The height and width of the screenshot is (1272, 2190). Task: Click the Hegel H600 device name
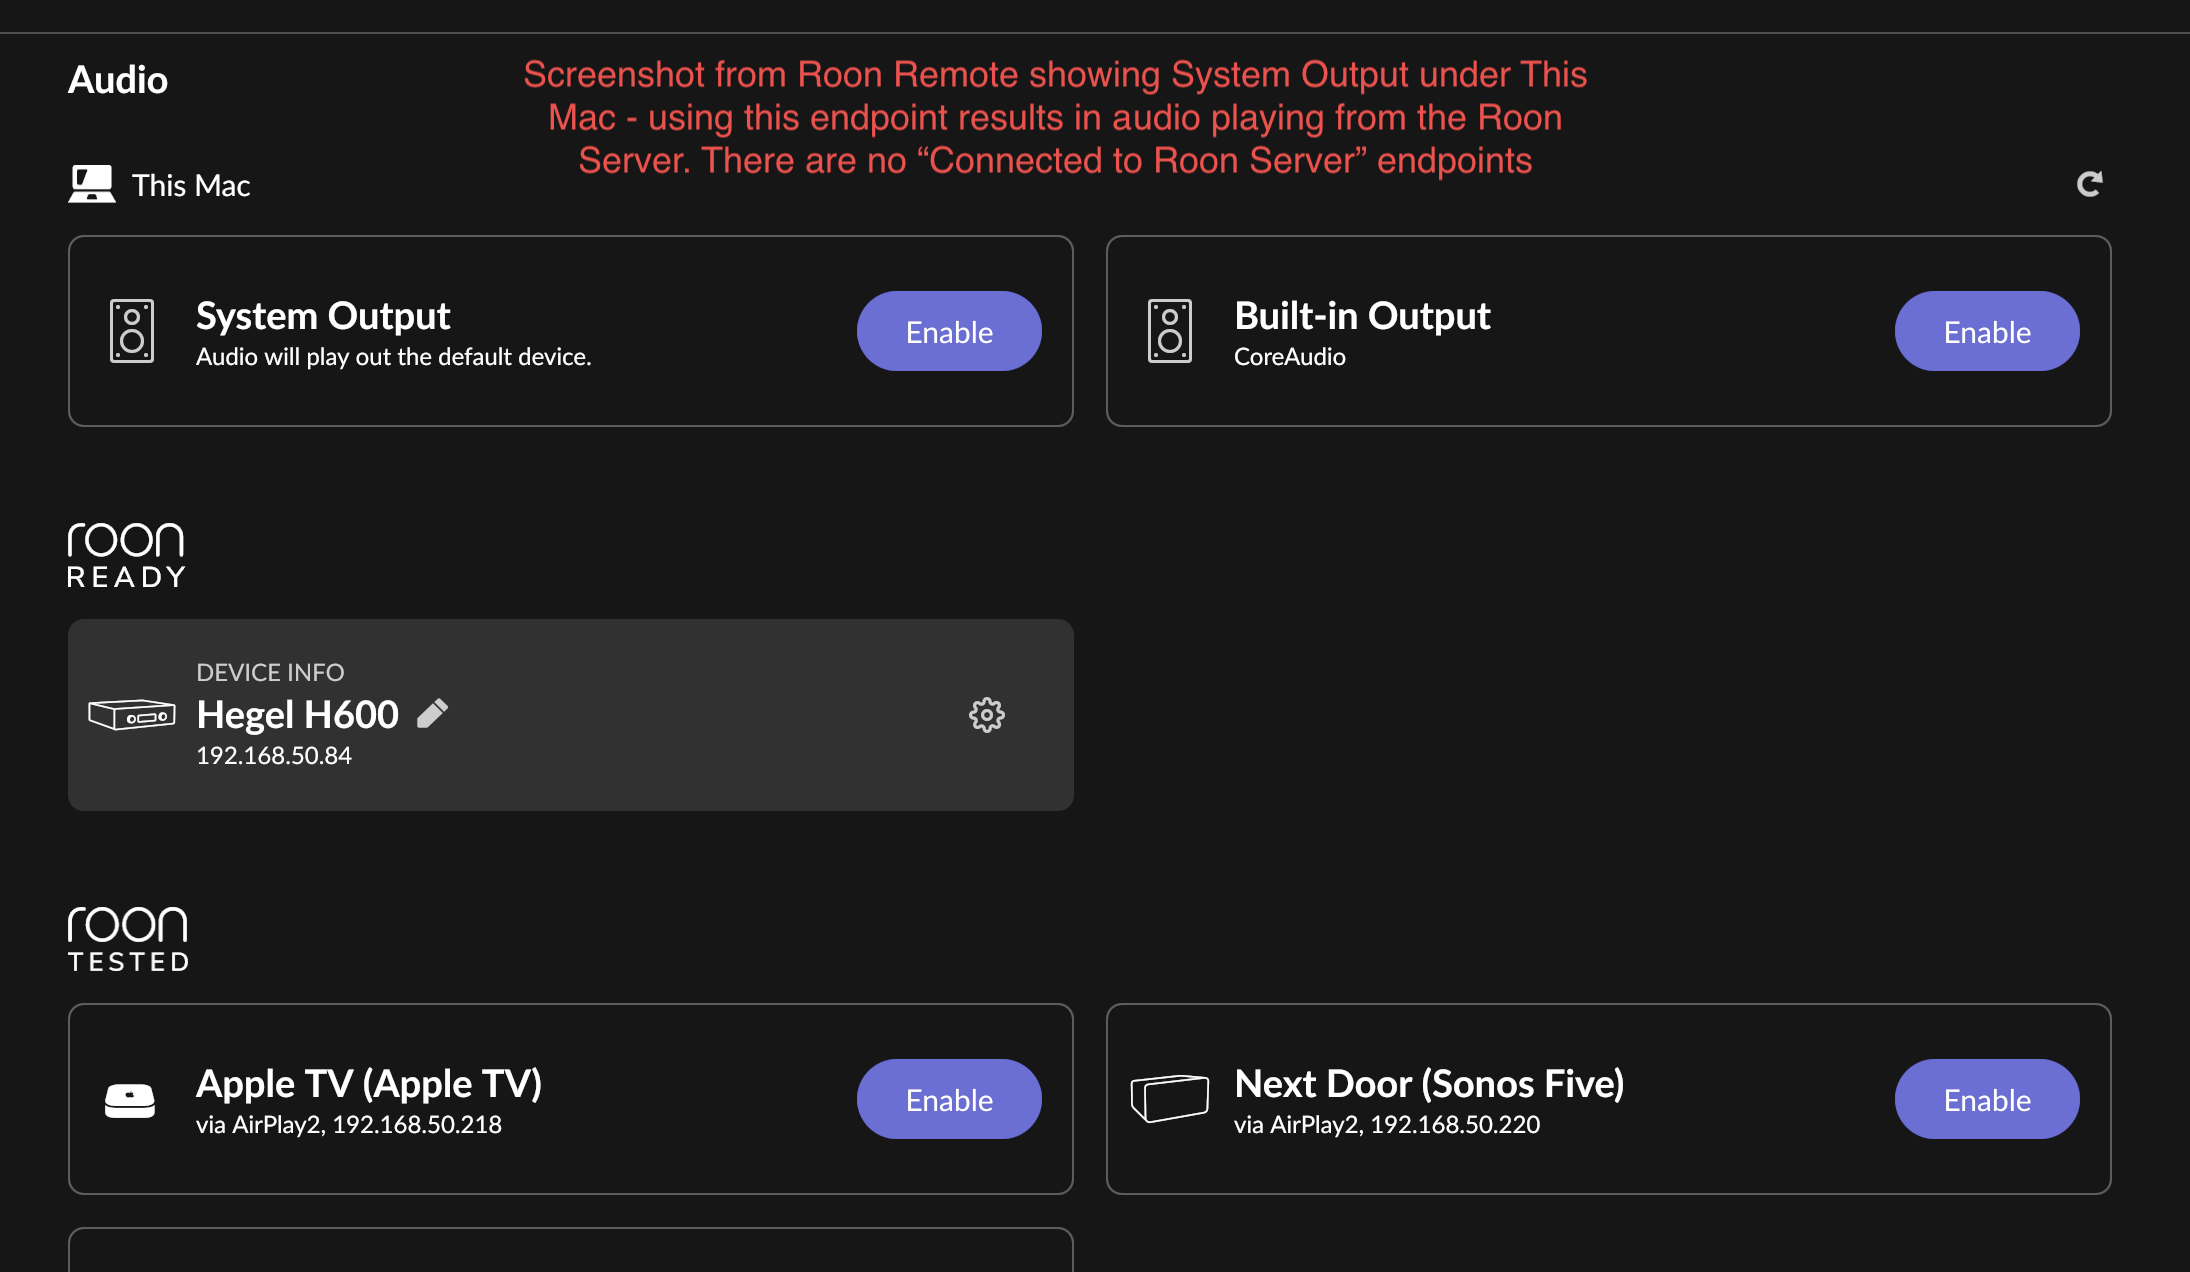[x=297, y=715]
